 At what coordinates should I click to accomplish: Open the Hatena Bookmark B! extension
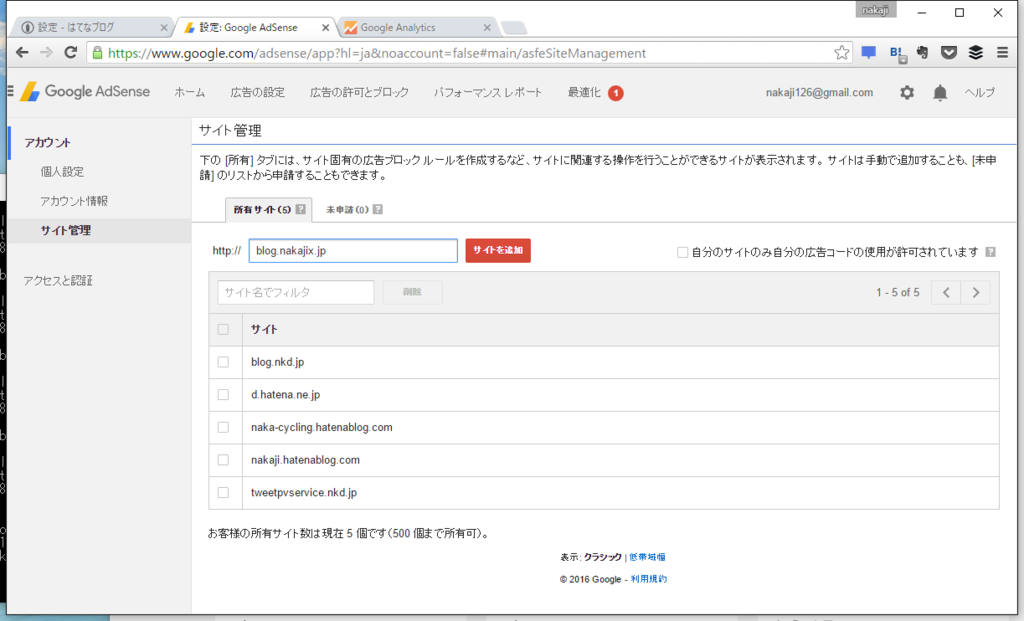pos(898,54)
